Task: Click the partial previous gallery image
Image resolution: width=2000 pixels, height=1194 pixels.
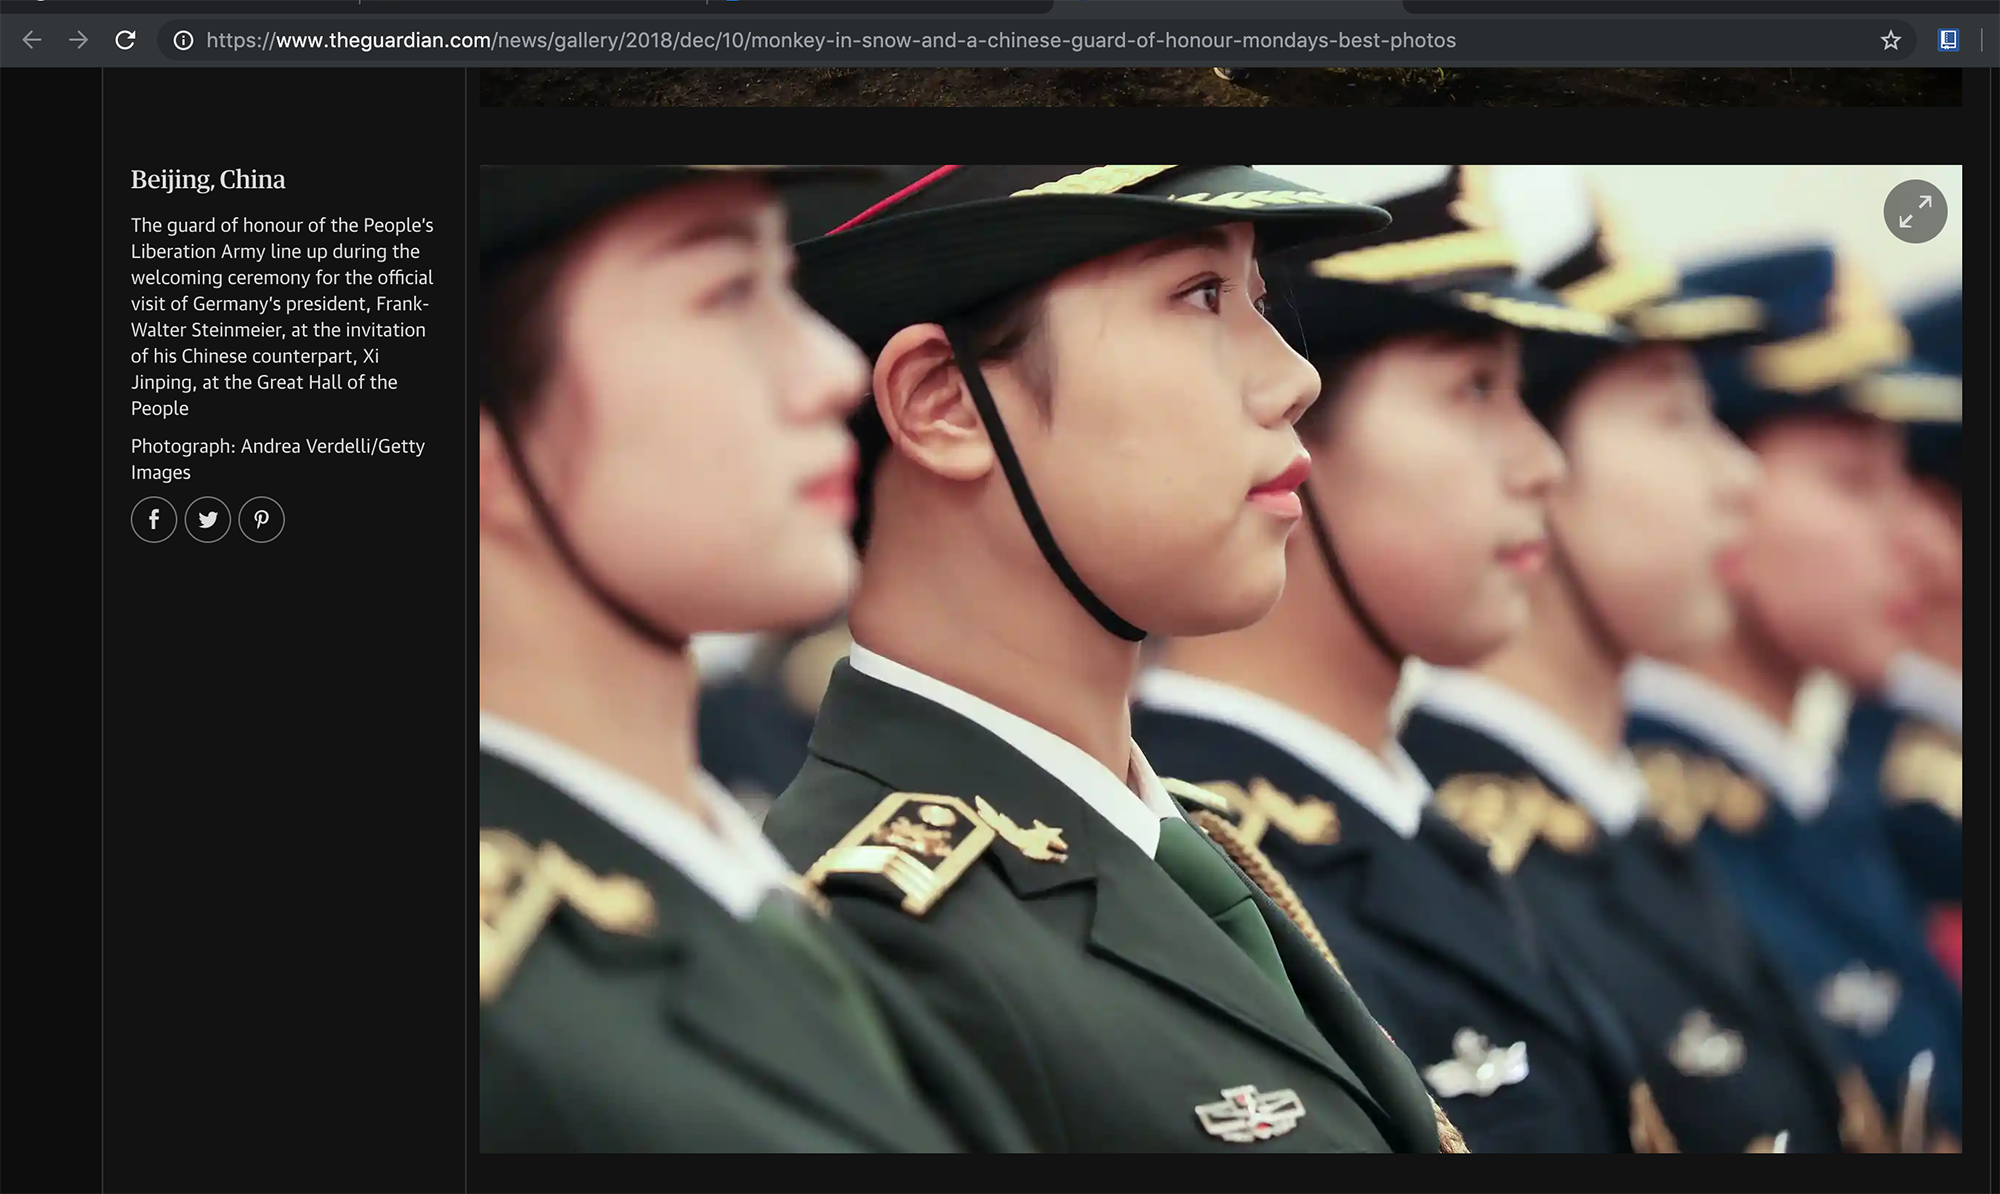Action: [x=1220, y=87]
